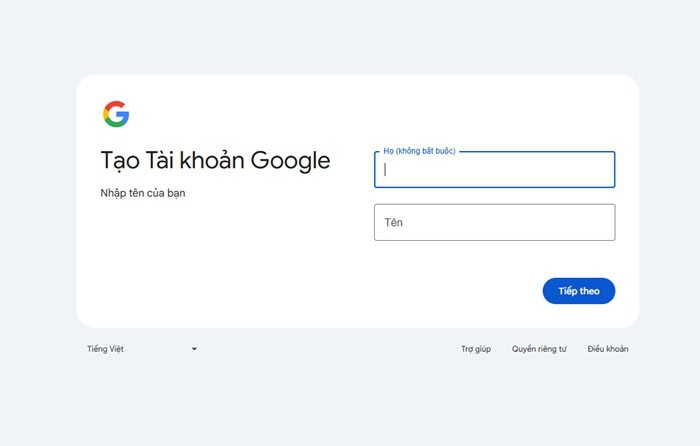700x446 pixels.
Task: Select the Tiếng Việt language label text
Action: pyautogui.click(x=105, y=349)
